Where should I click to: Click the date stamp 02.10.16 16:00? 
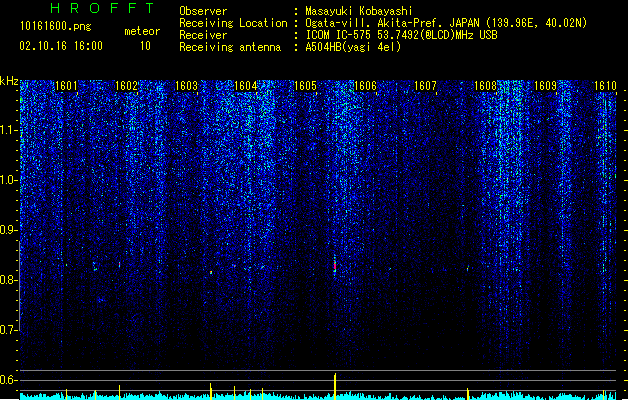pos(61,46)
